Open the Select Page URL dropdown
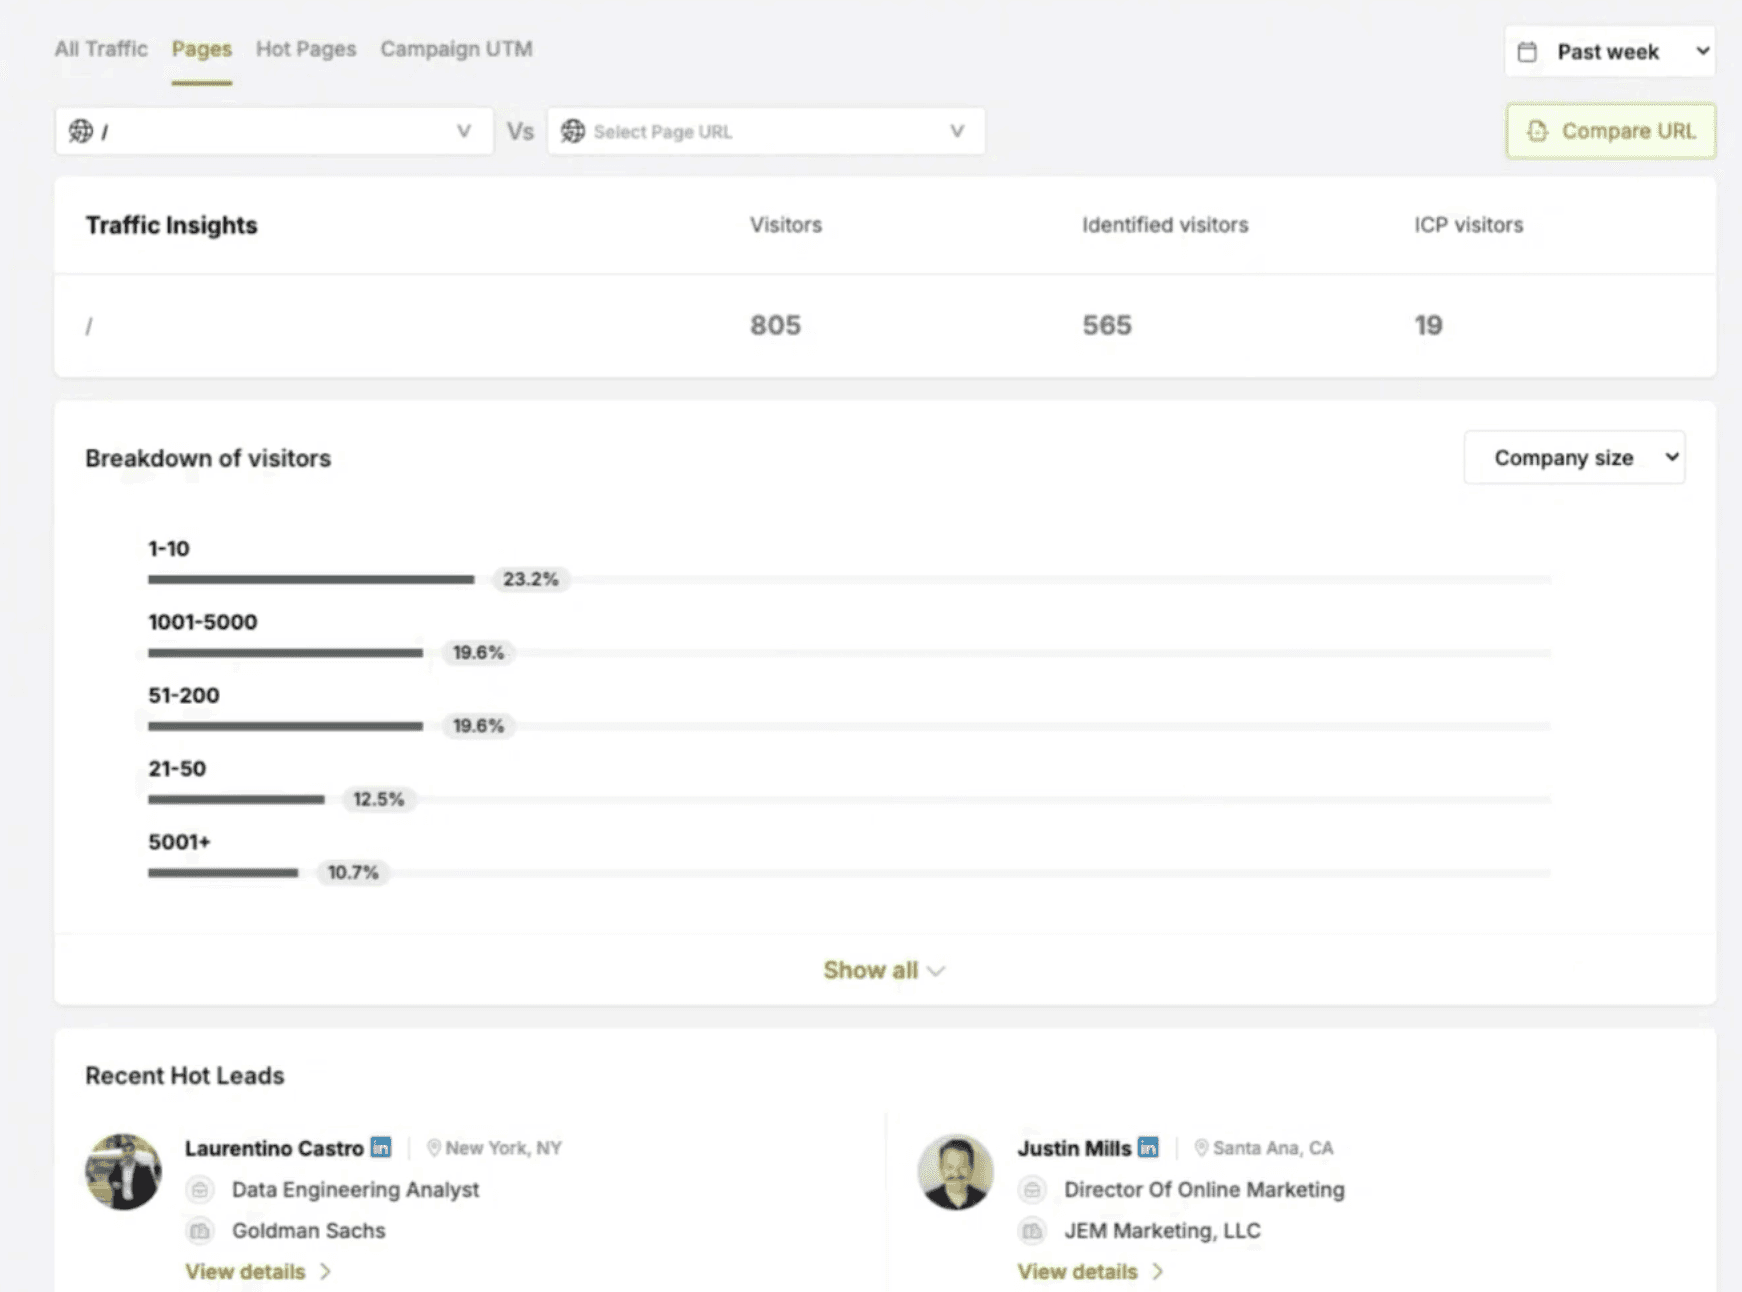This screenshot has height=1292, width=1742. 766,131
